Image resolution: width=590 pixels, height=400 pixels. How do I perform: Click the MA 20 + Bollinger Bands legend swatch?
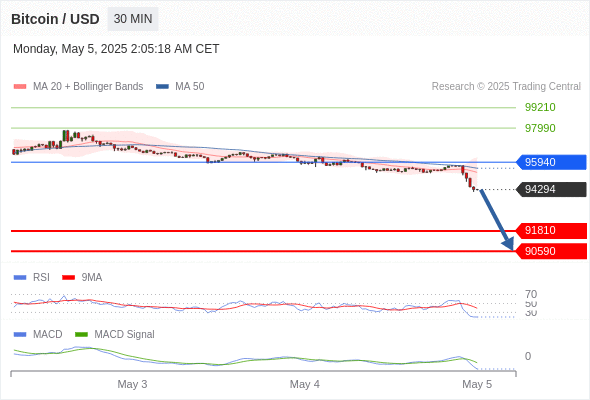20,87
